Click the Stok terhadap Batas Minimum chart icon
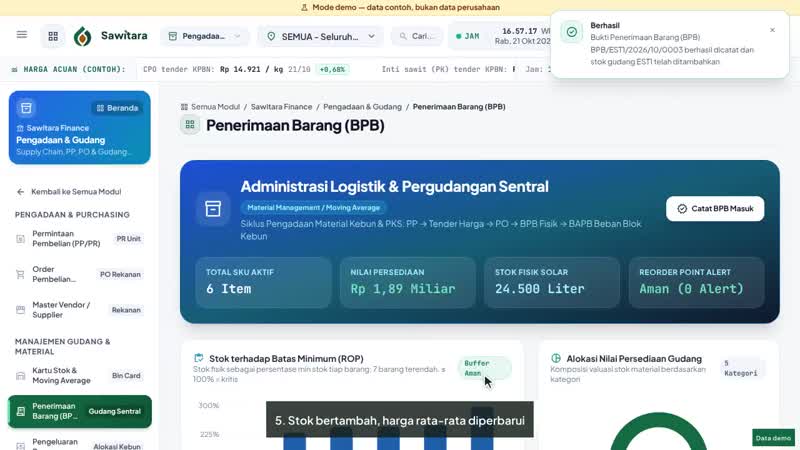The image size is (800, 450). coord(198,358)
